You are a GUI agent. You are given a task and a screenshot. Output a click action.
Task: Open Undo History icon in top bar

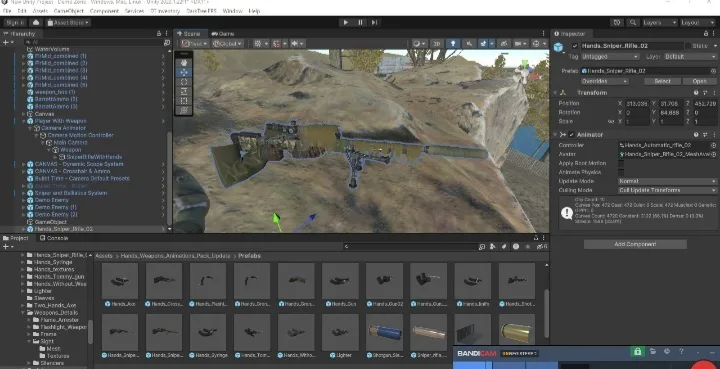618,22
